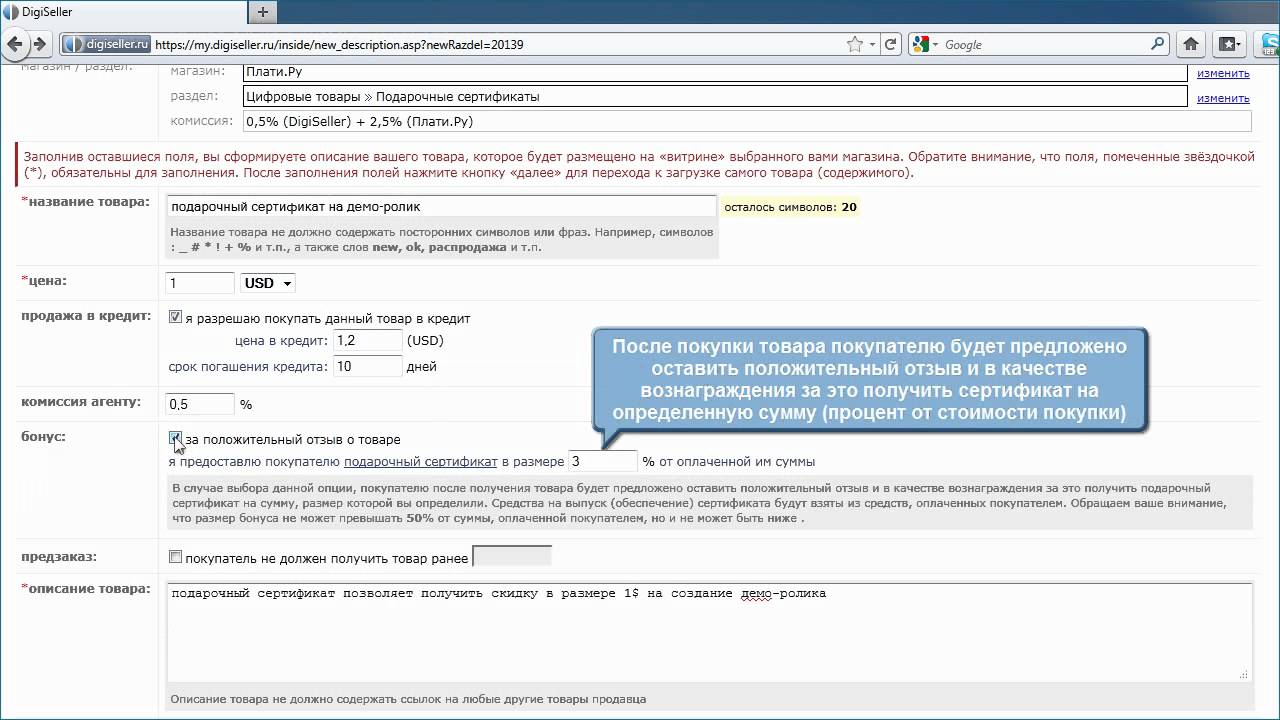This screenshot has height=720, width=1280.
Task: Click the магазин field 'Плати.Ру'
Action: point(715,72)
